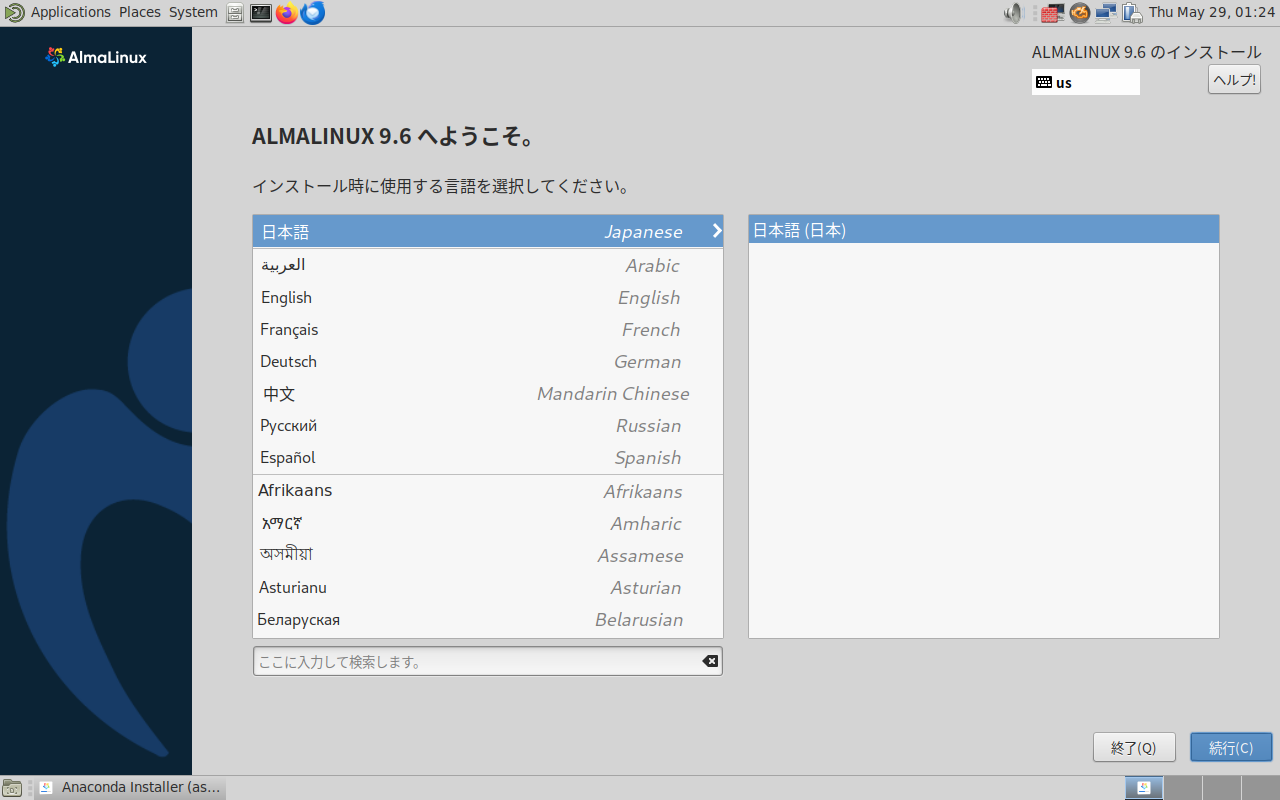The image size is (1280, 800).
Task: Select the Русский Russian language row
Action: tap(488, 425)
